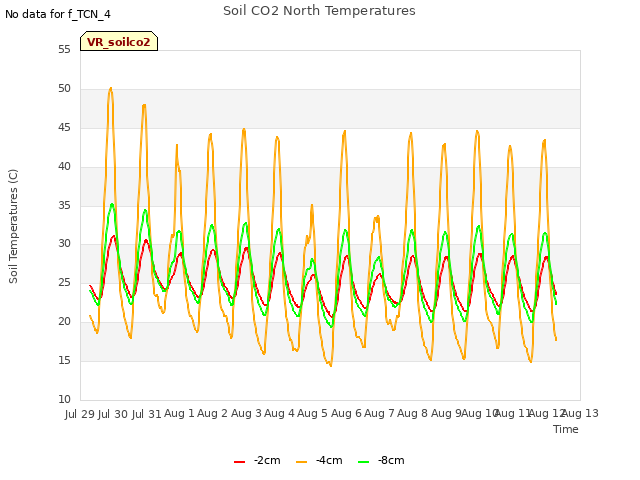Click the green -8cm legend color swatch
This screenshot has width=640, height=480.
[x=364, y=462]
